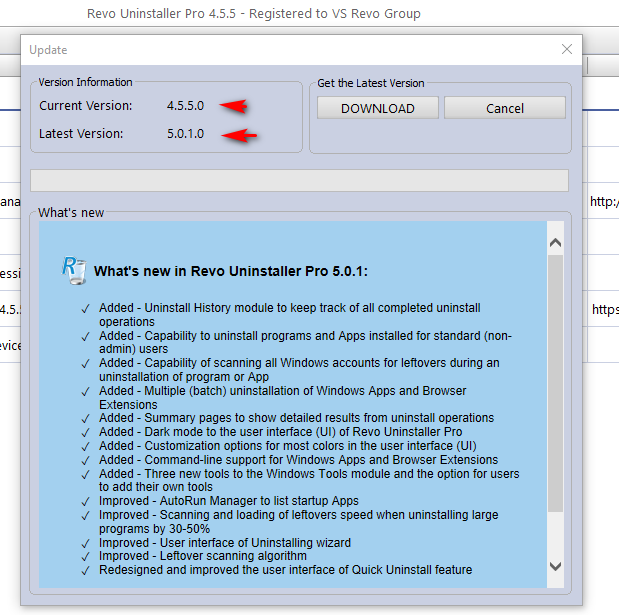Click the 'Update' dialog title text
This screenshot has width=619, height=615.
click(x=48, y=50)
